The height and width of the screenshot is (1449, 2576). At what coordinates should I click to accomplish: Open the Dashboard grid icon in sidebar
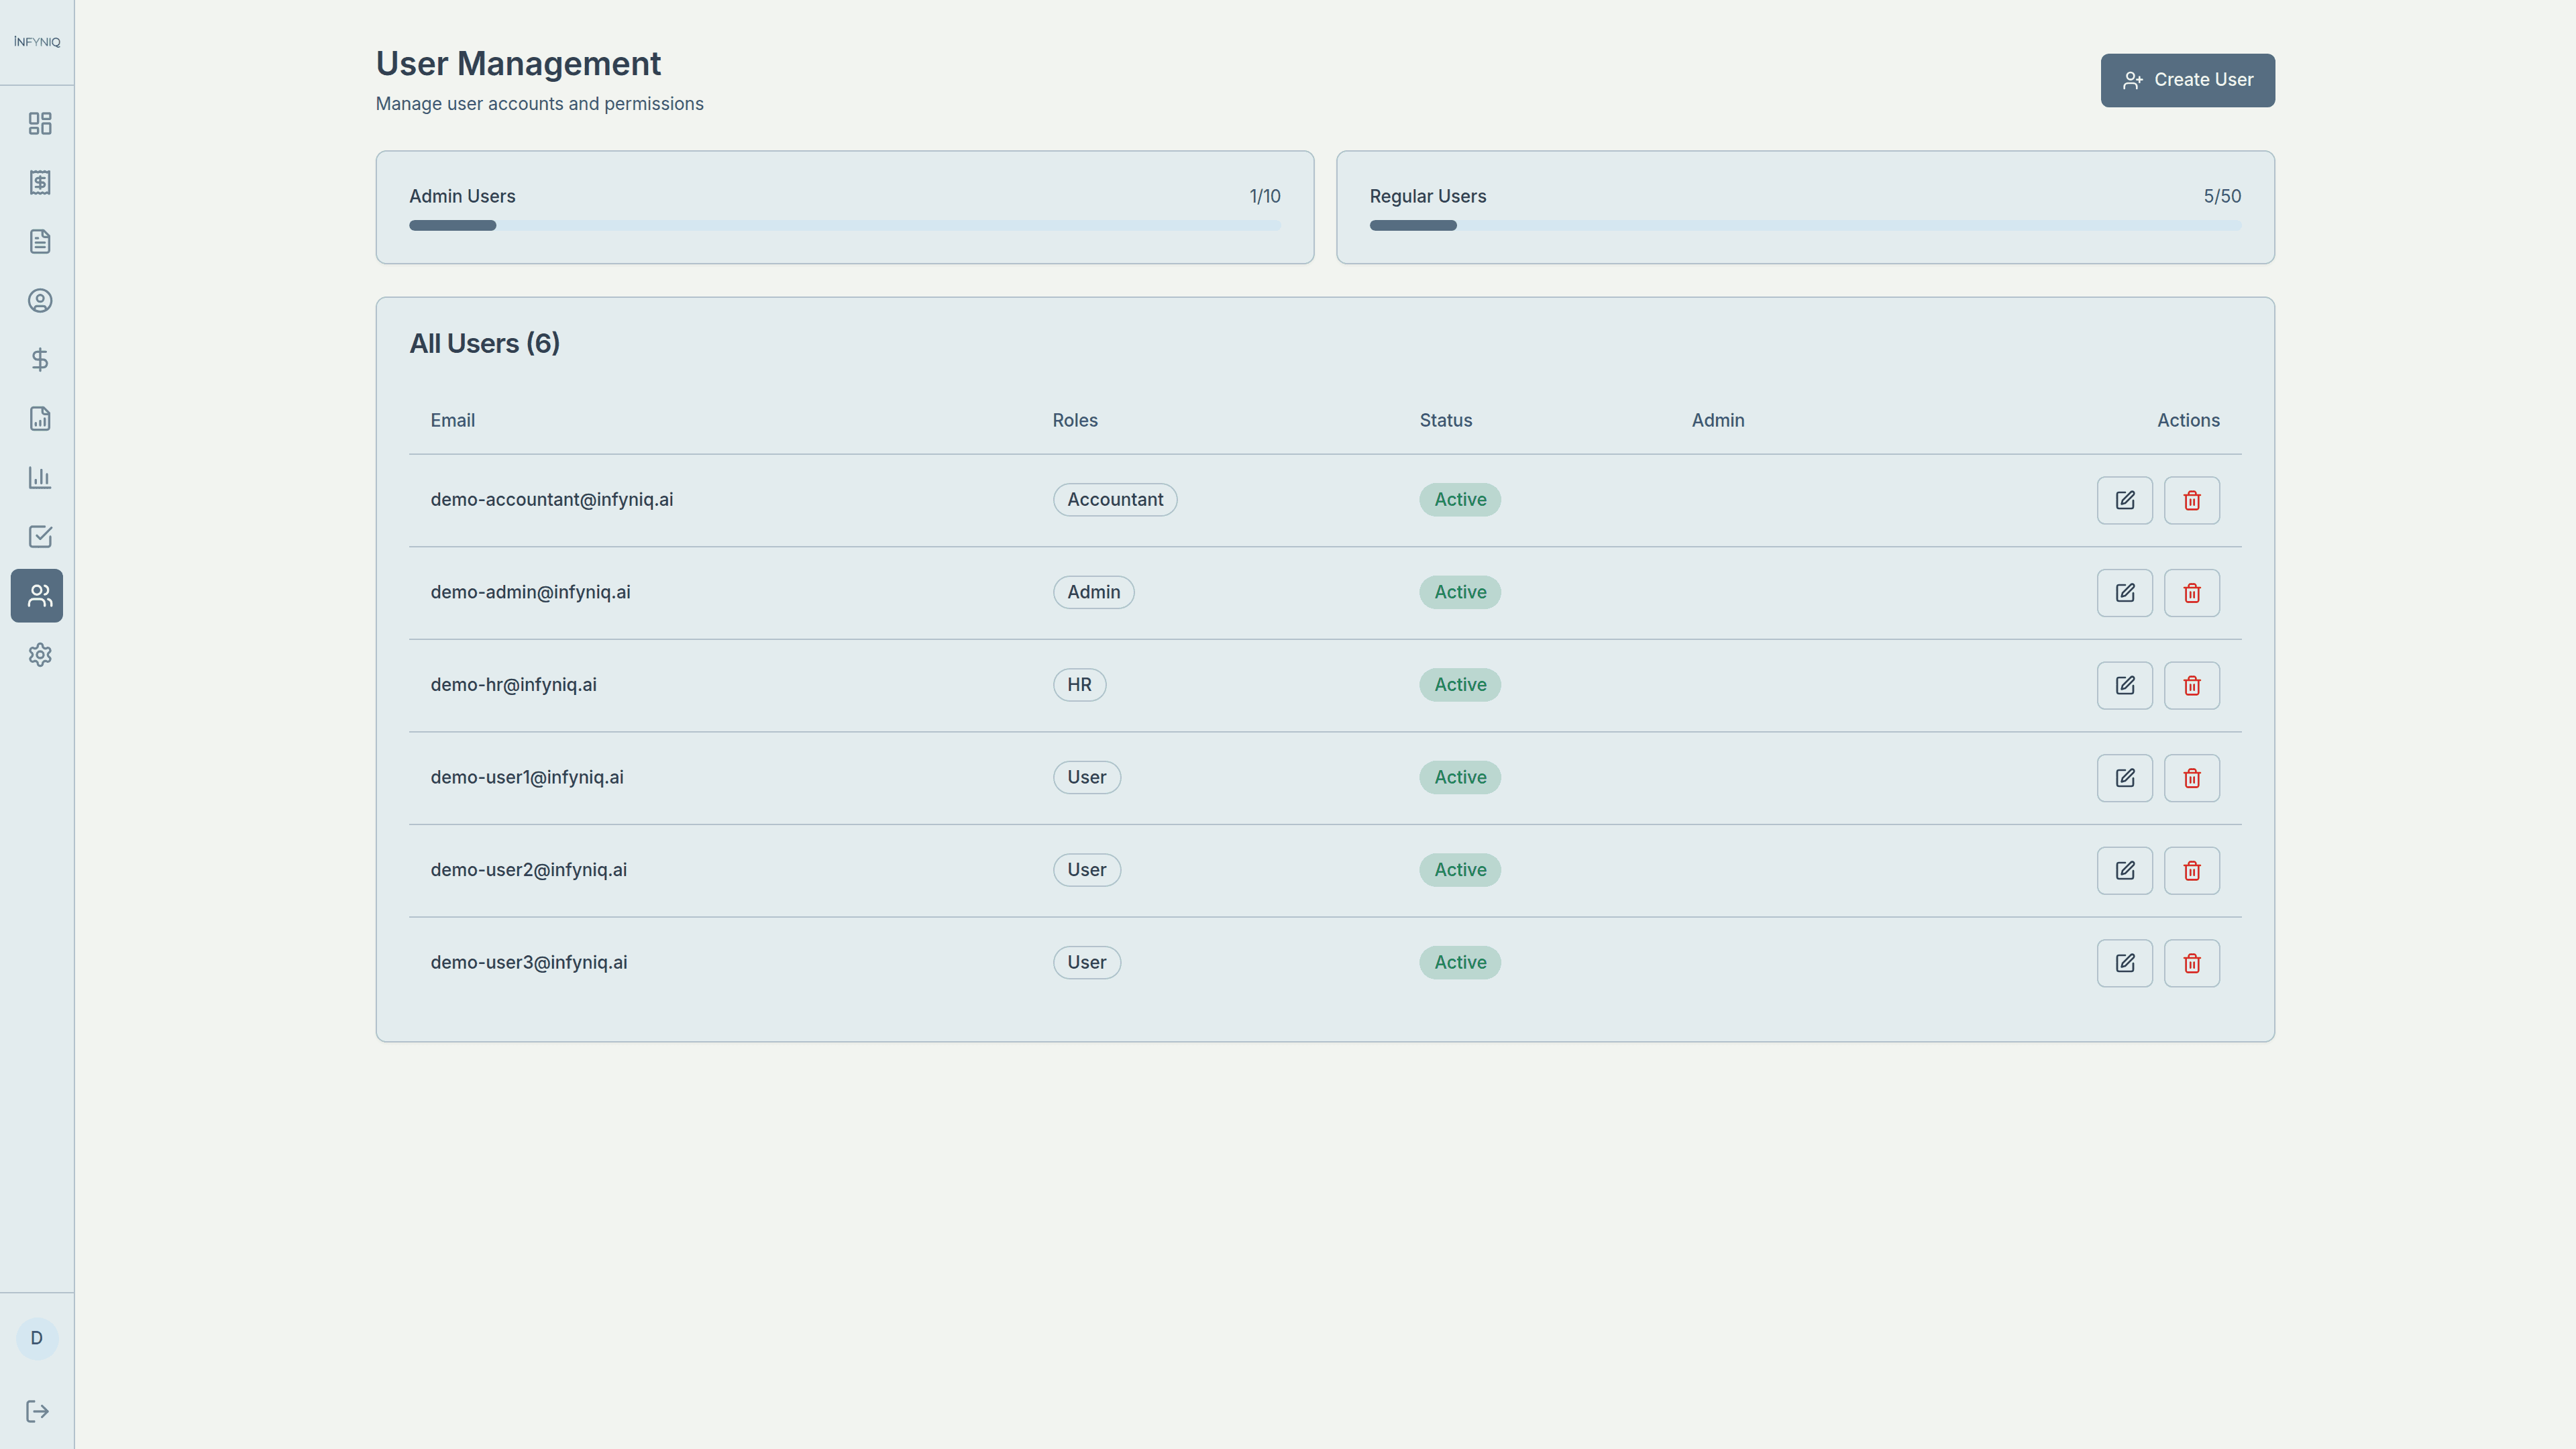39,124
